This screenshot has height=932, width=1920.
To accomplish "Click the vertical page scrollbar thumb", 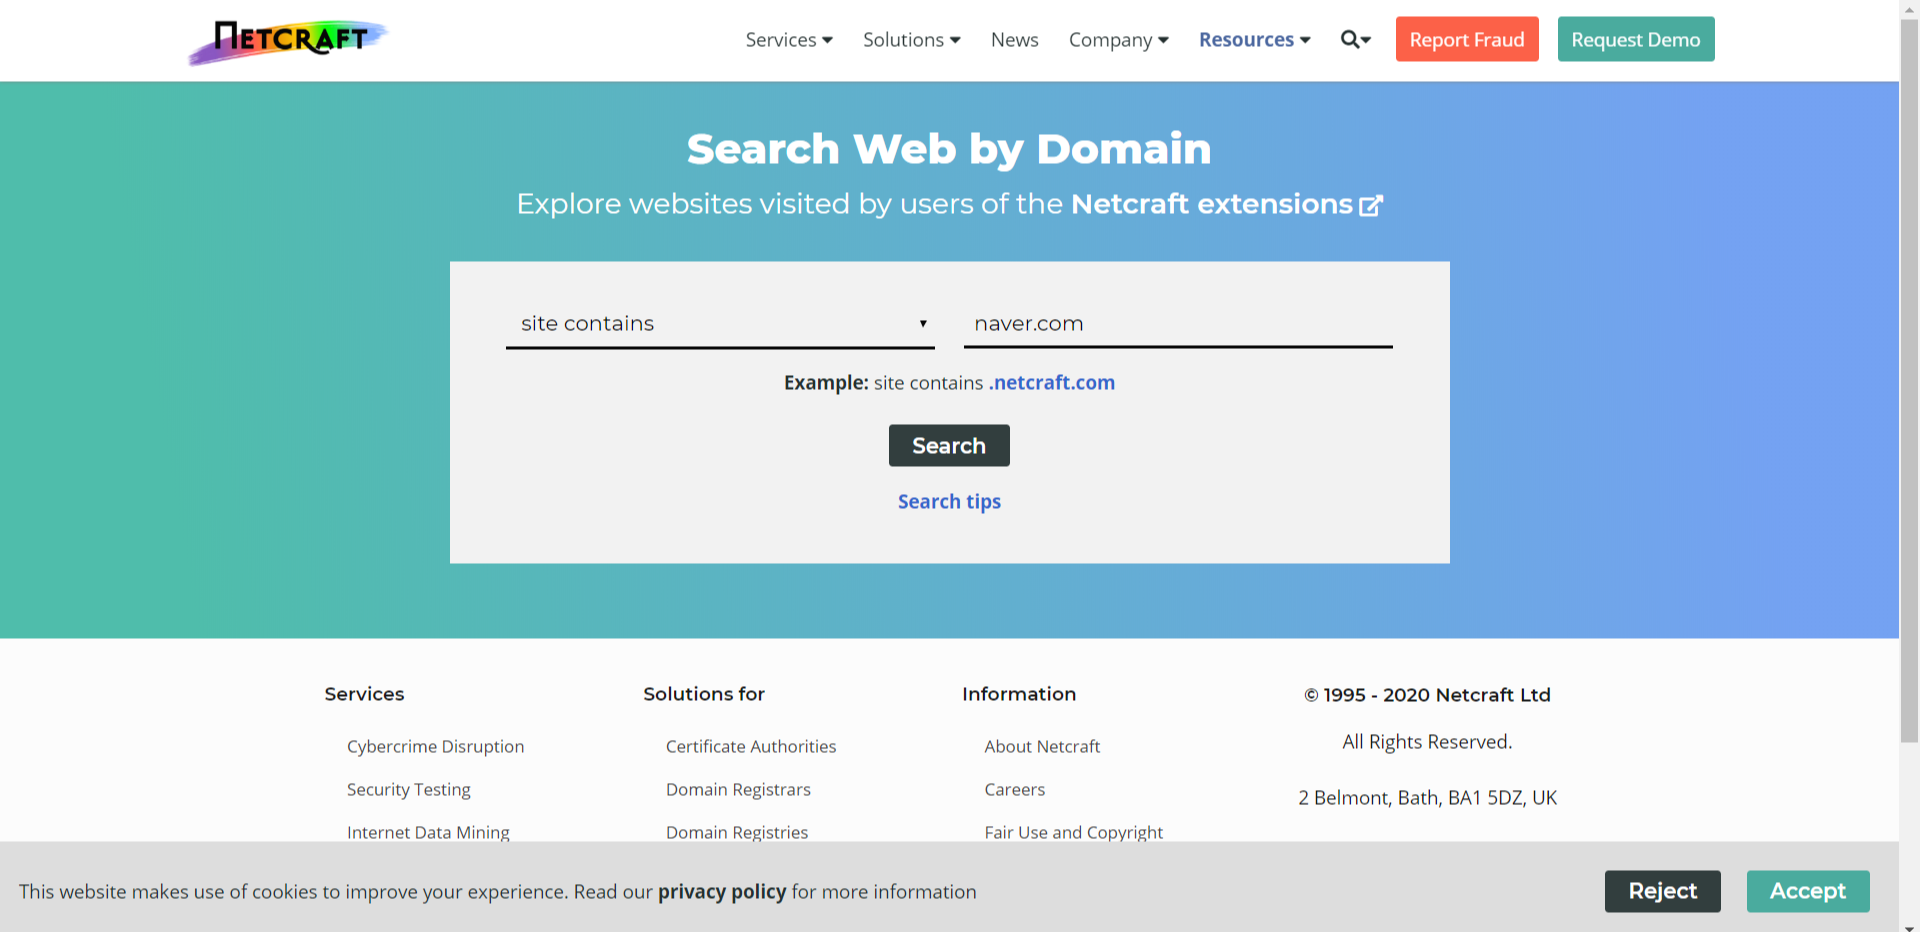I will [1910, 380].
